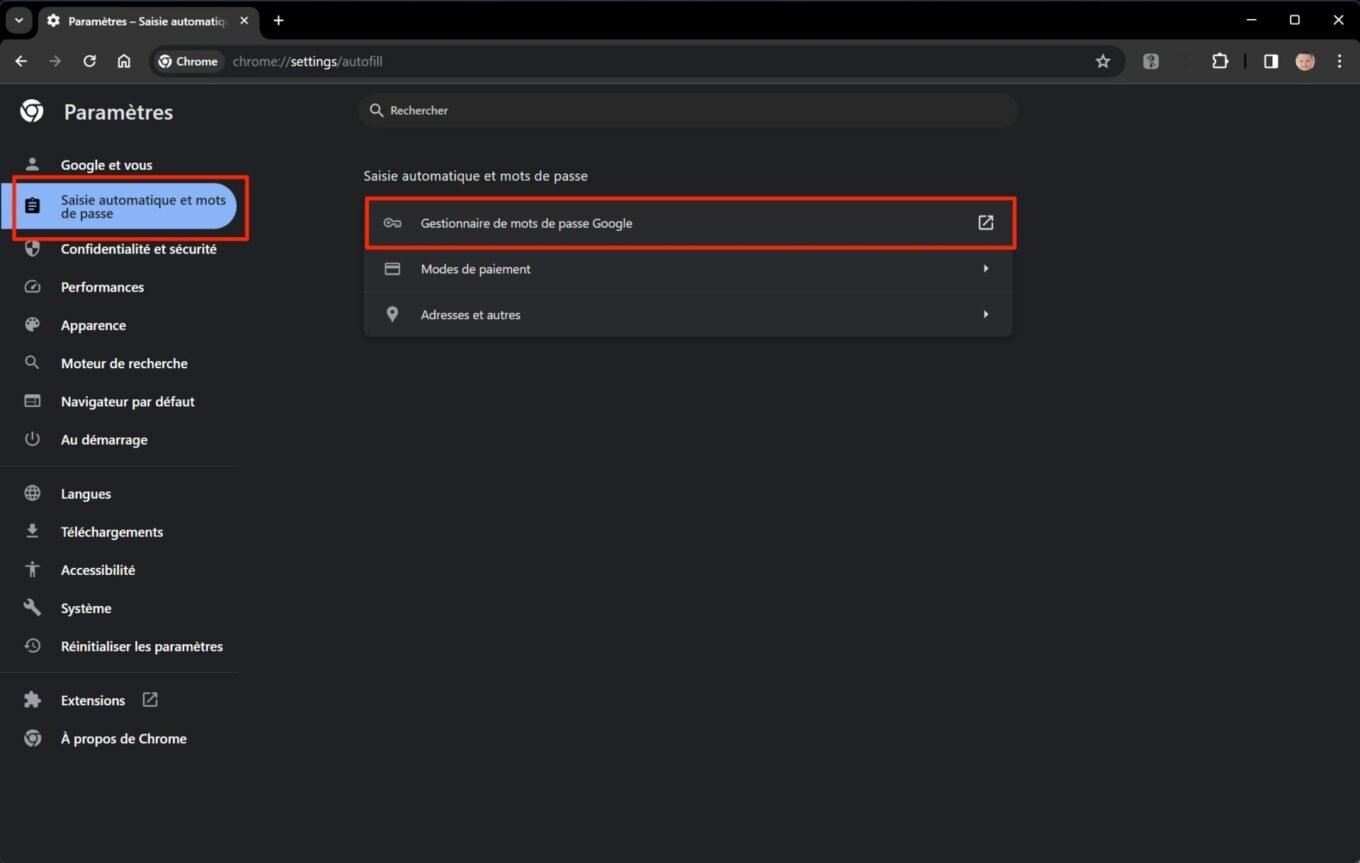Click the browser forward arrow
Screen dimensions: 1360x863
(55, 61)
